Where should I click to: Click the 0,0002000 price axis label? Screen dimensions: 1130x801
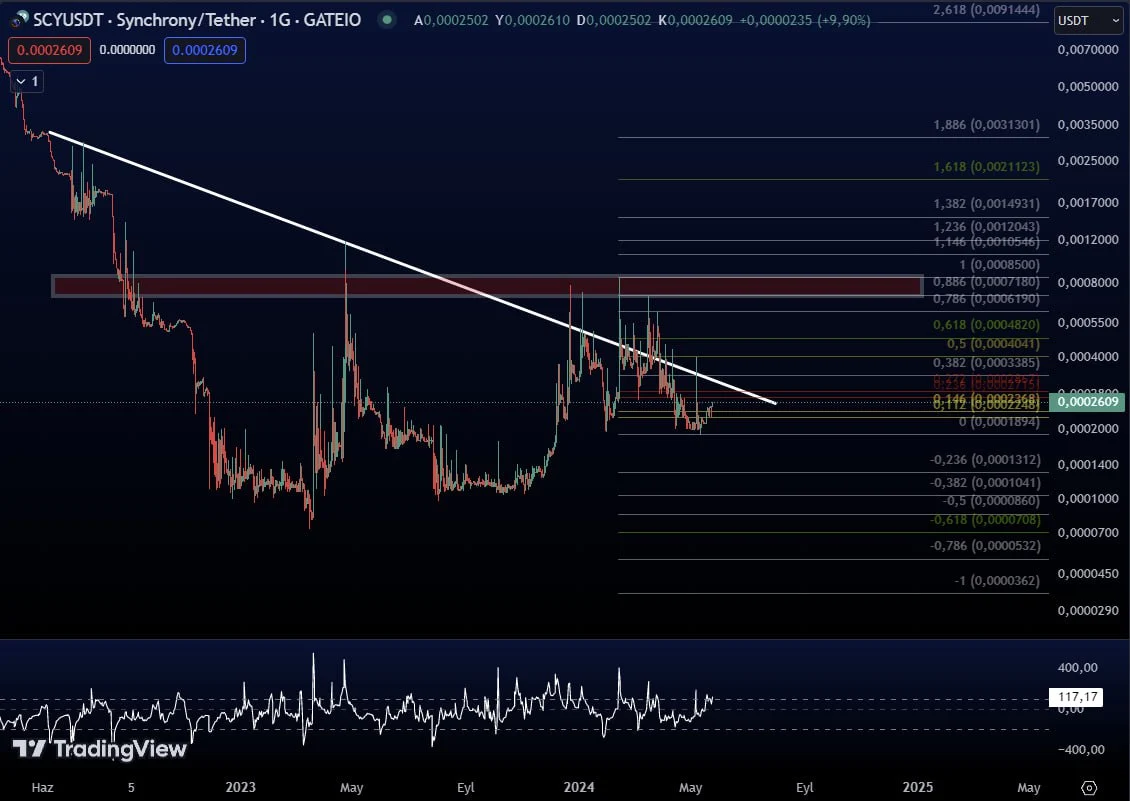[1088, 428]
